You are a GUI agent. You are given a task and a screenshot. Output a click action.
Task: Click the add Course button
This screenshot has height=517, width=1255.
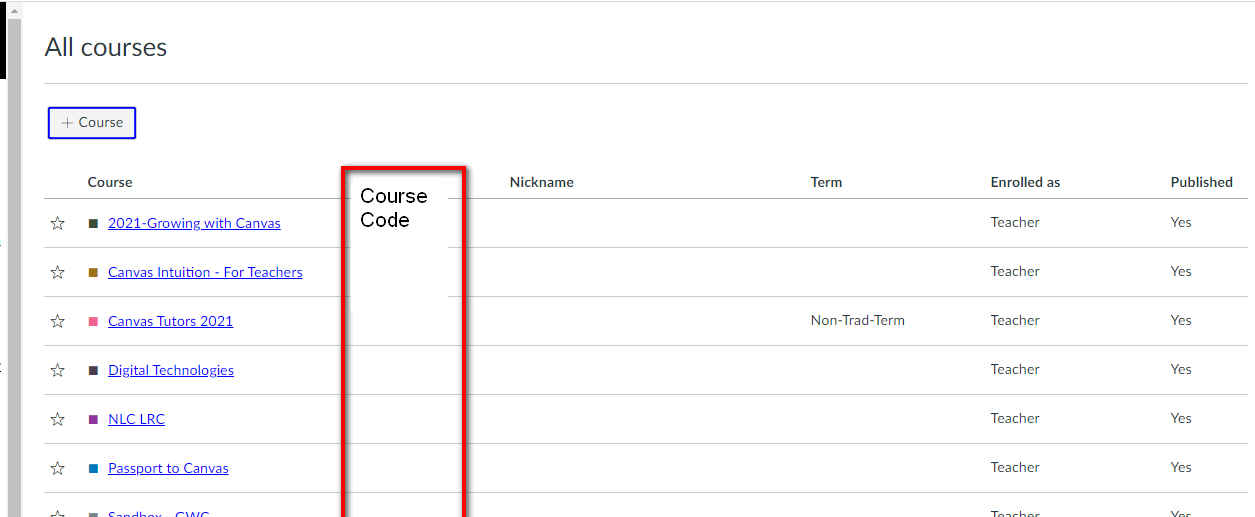[92, 123]
